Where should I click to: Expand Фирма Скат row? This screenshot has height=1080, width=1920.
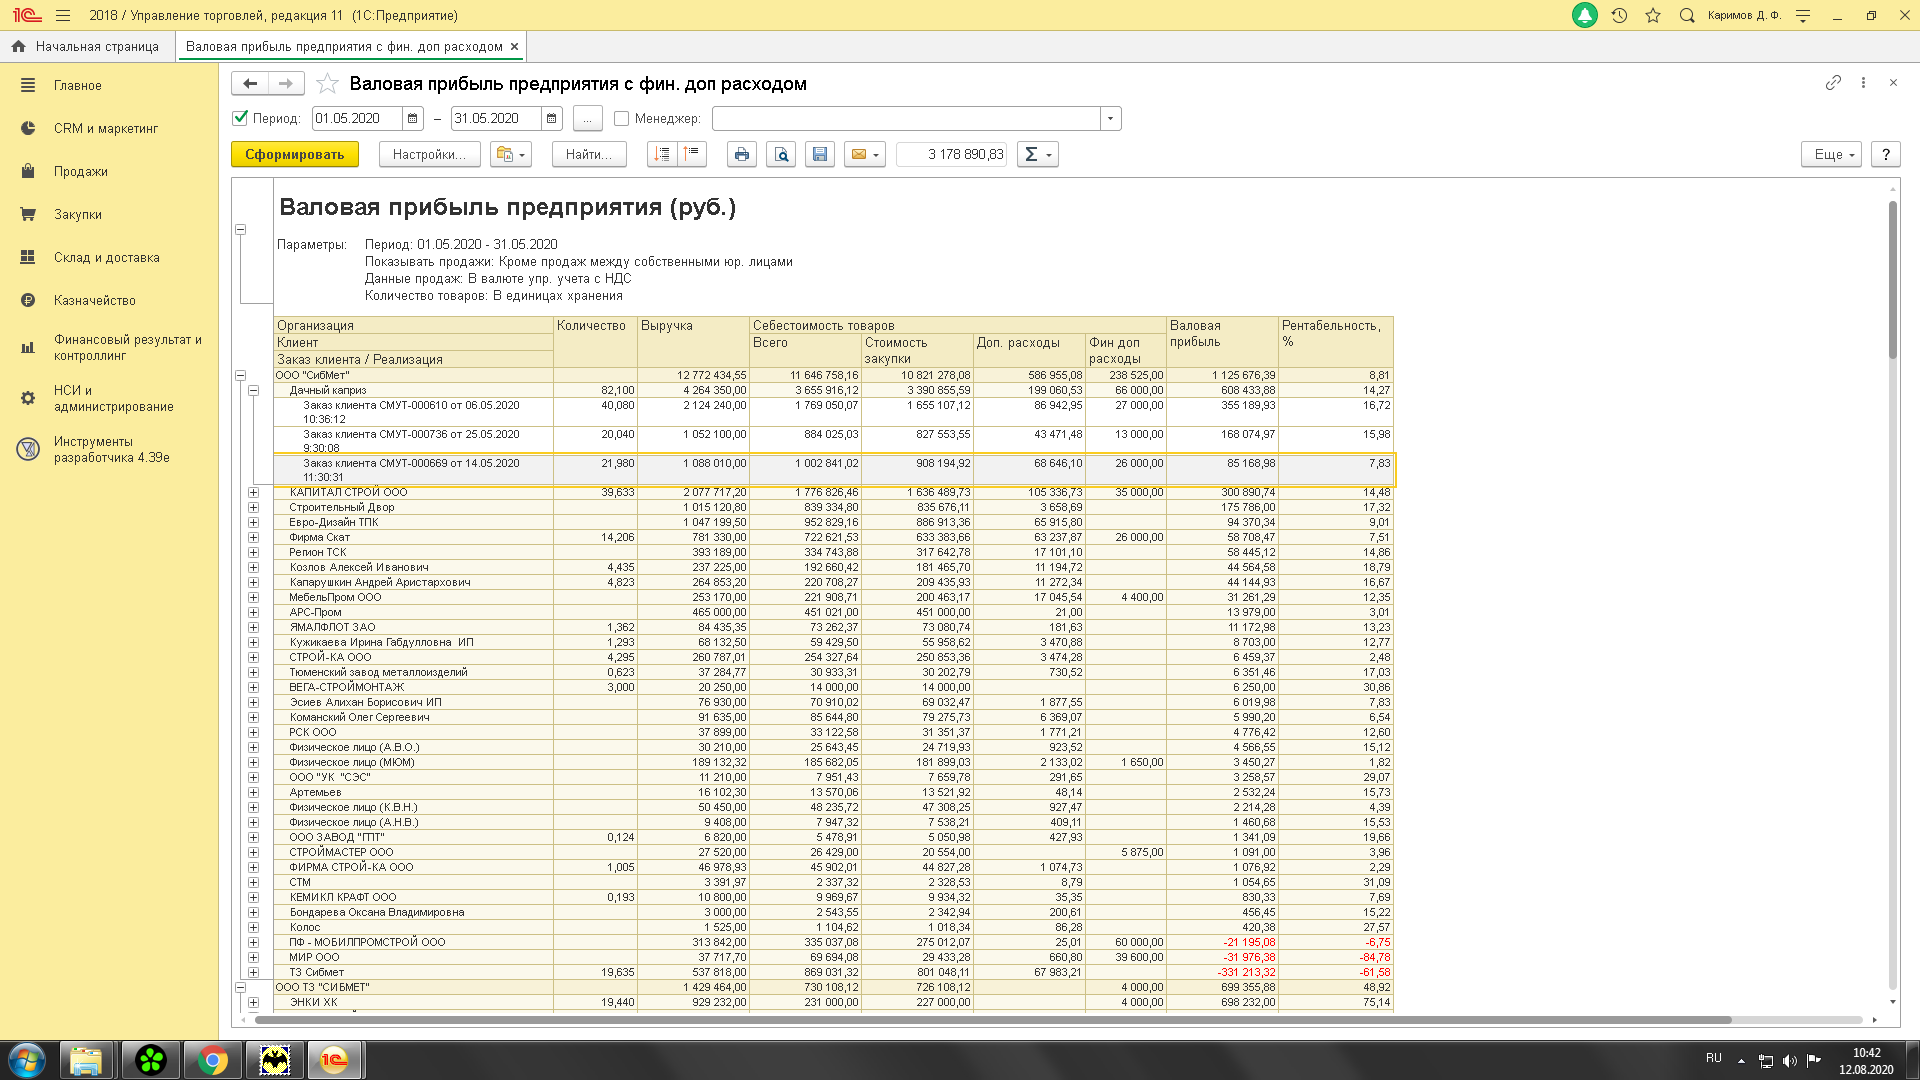[x=253, y=538]
